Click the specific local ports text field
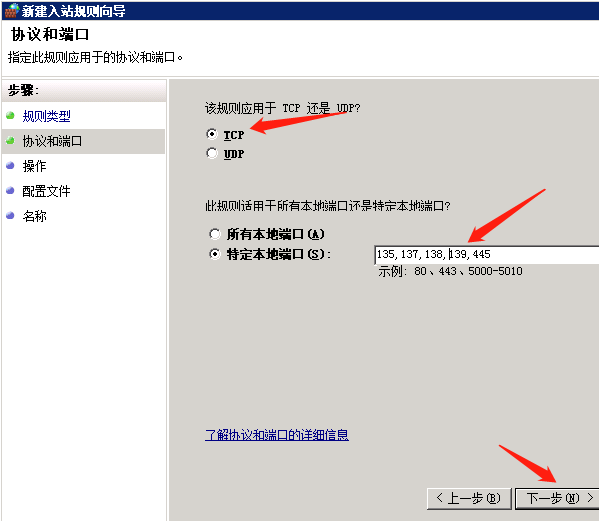The height and width of the screenshot is (521, 599). (x=486, y=254)
